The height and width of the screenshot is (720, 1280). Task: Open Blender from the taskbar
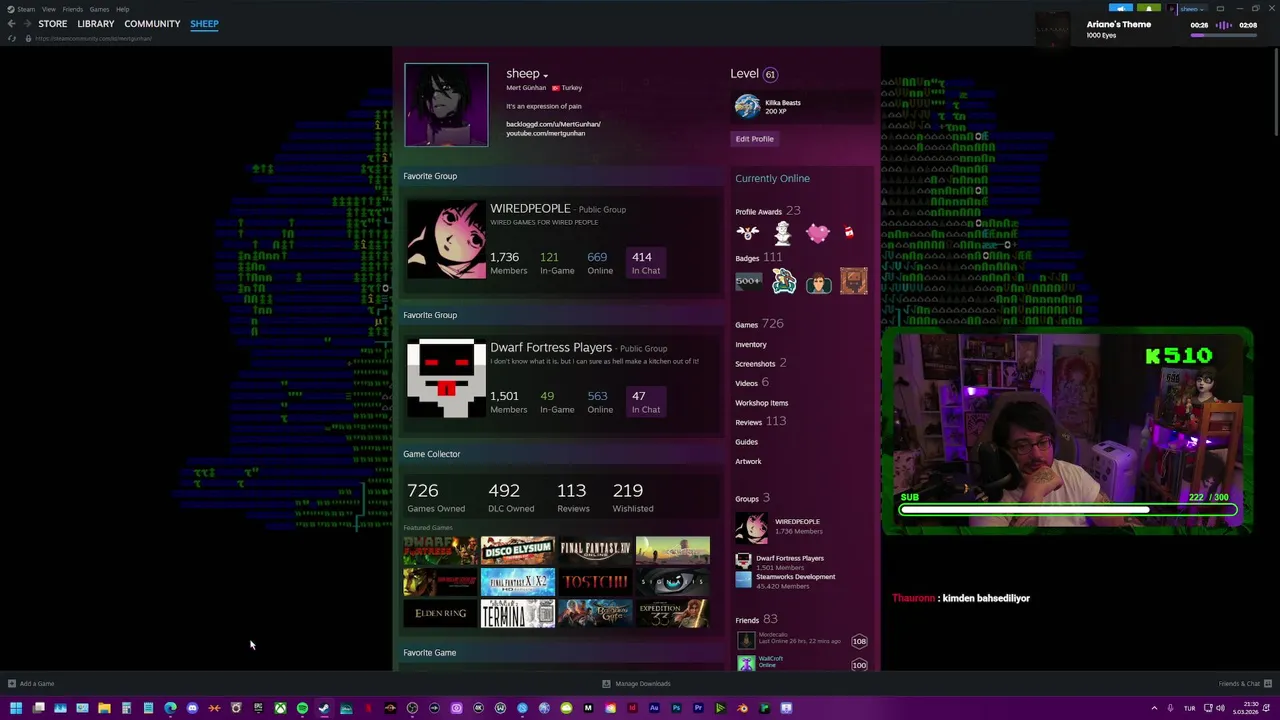[742, 708]
